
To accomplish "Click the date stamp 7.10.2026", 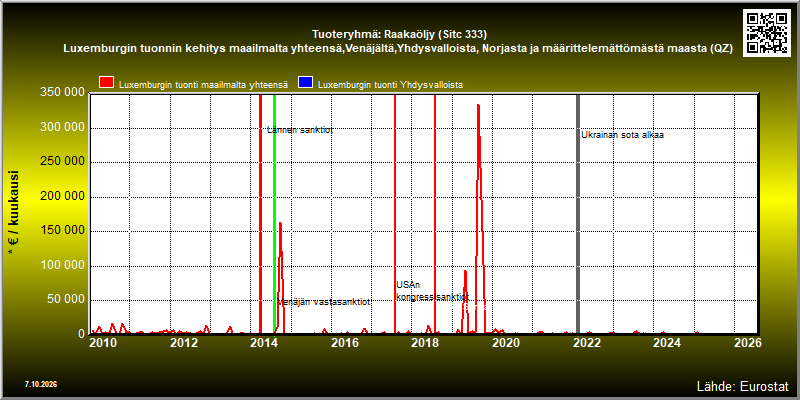I will 40,384.
